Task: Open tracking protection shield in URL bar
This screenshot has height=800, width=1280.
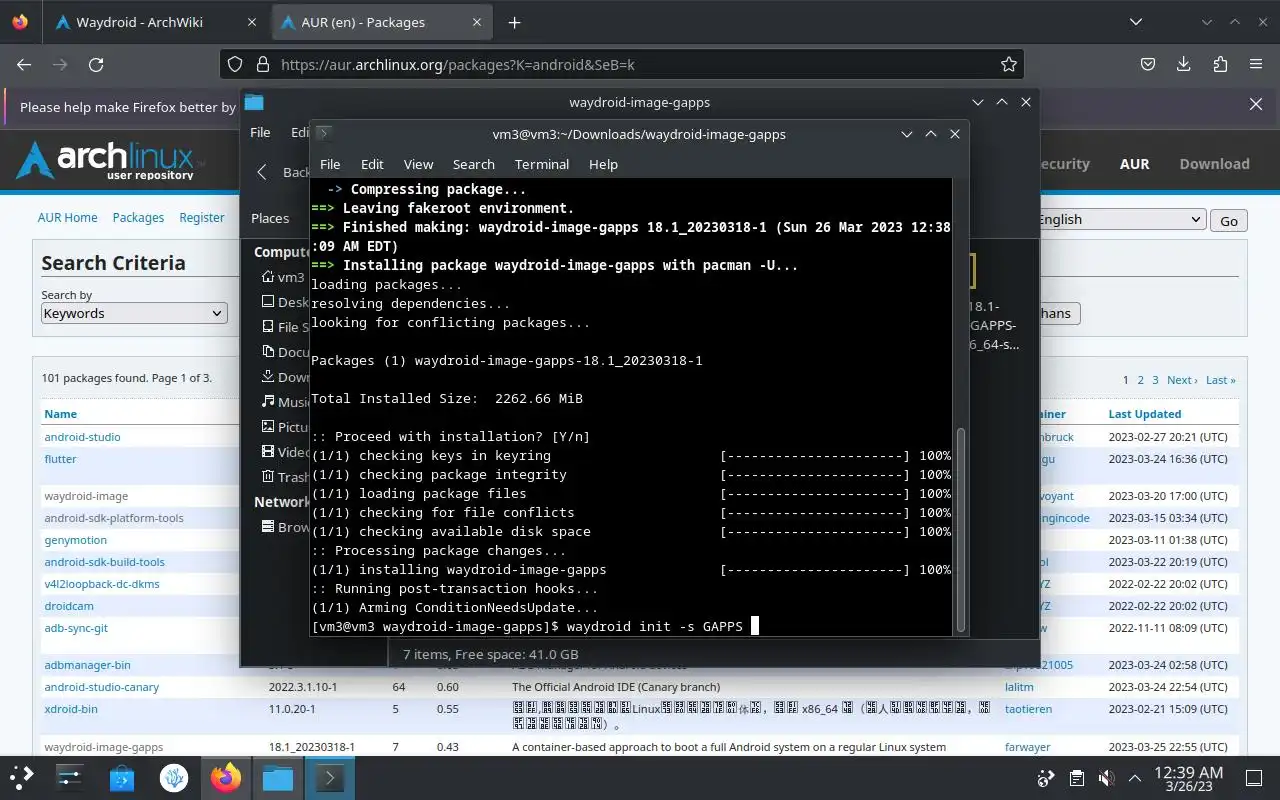Action: [x=235, y=64]
